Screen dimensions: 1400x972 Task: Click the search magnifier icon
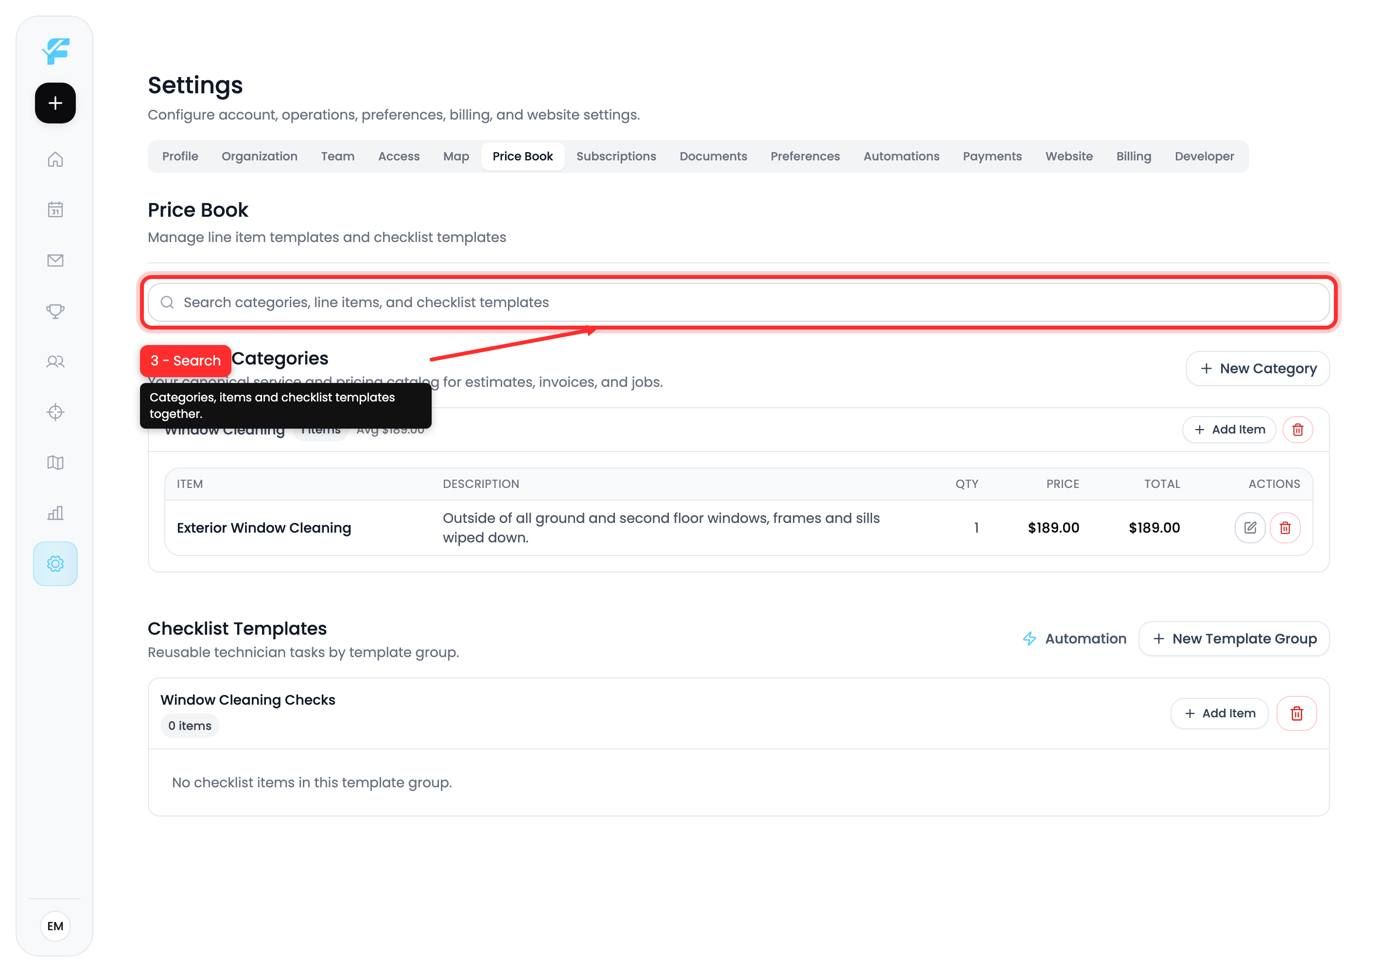[x=167, y=302]
